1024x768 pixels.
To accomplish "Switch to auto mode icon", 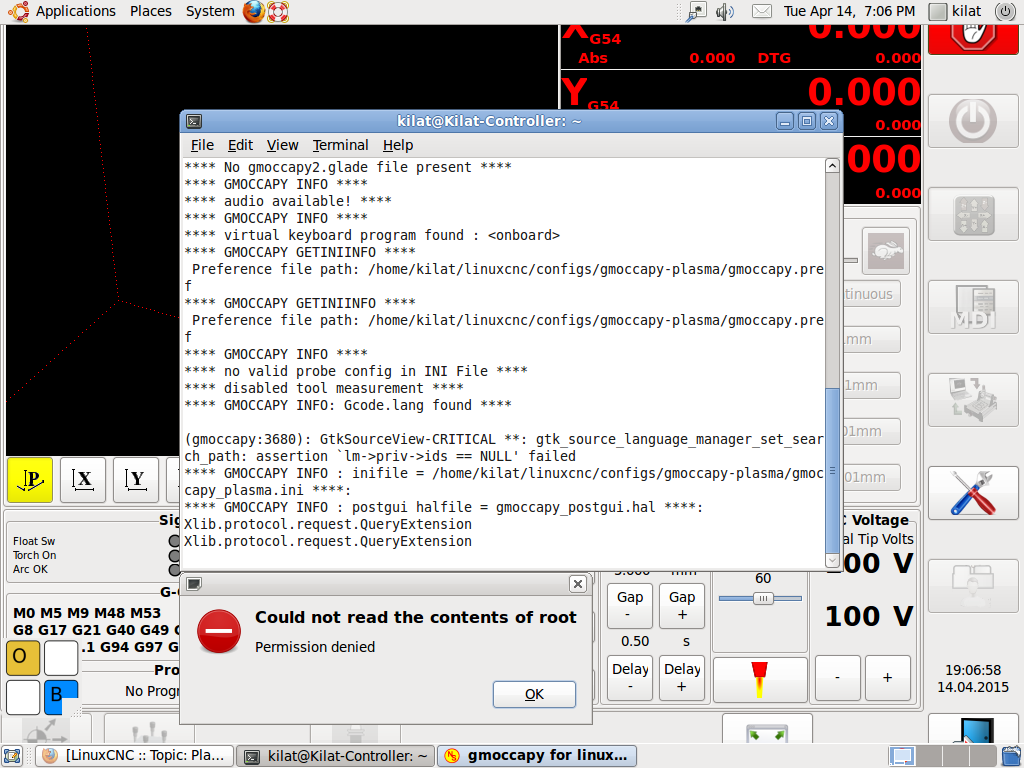I will (972, 400).
